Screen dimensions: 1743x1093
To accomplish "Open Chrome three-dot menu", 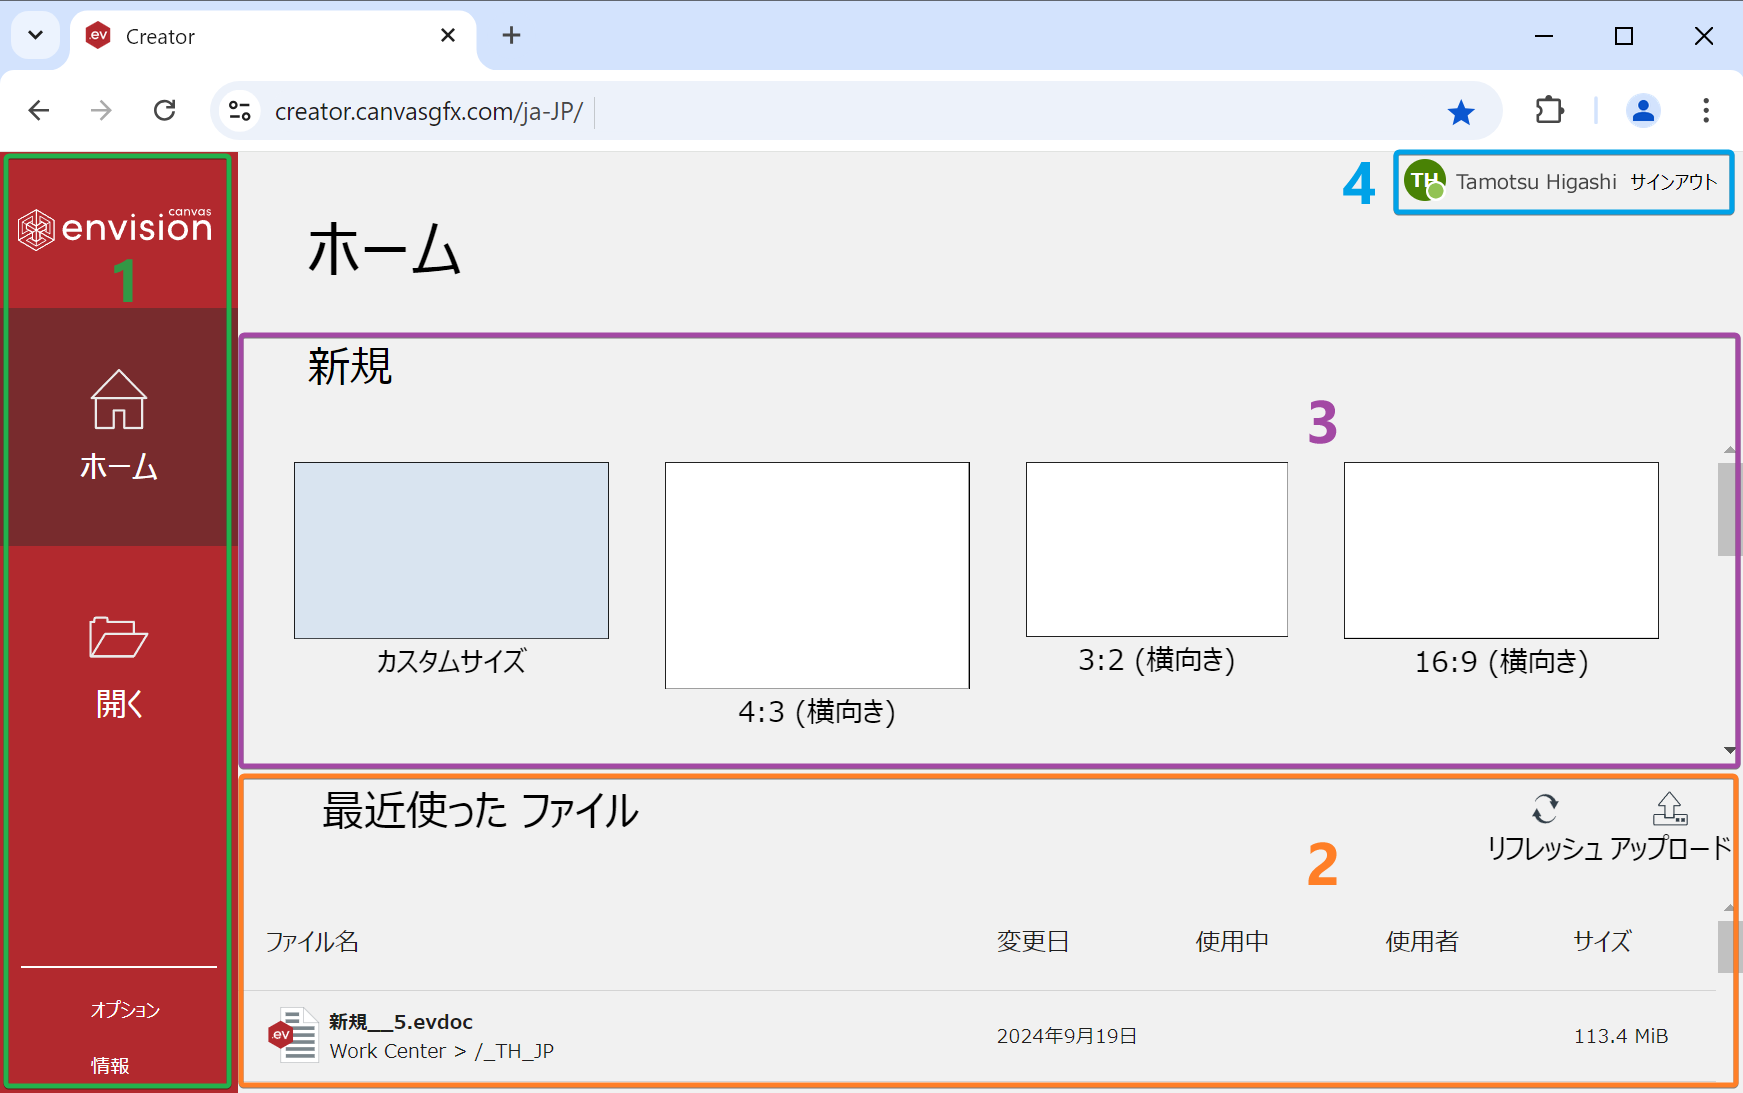I will (x=1706, y=110).
